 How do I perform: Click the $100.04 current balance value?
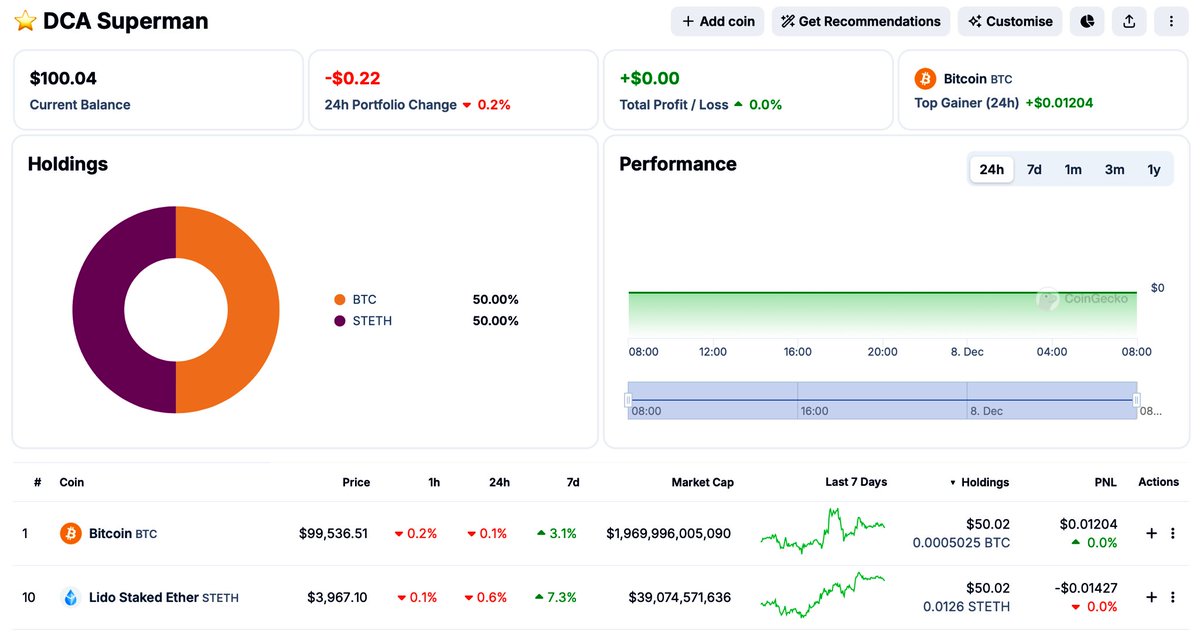coord(63,78)
